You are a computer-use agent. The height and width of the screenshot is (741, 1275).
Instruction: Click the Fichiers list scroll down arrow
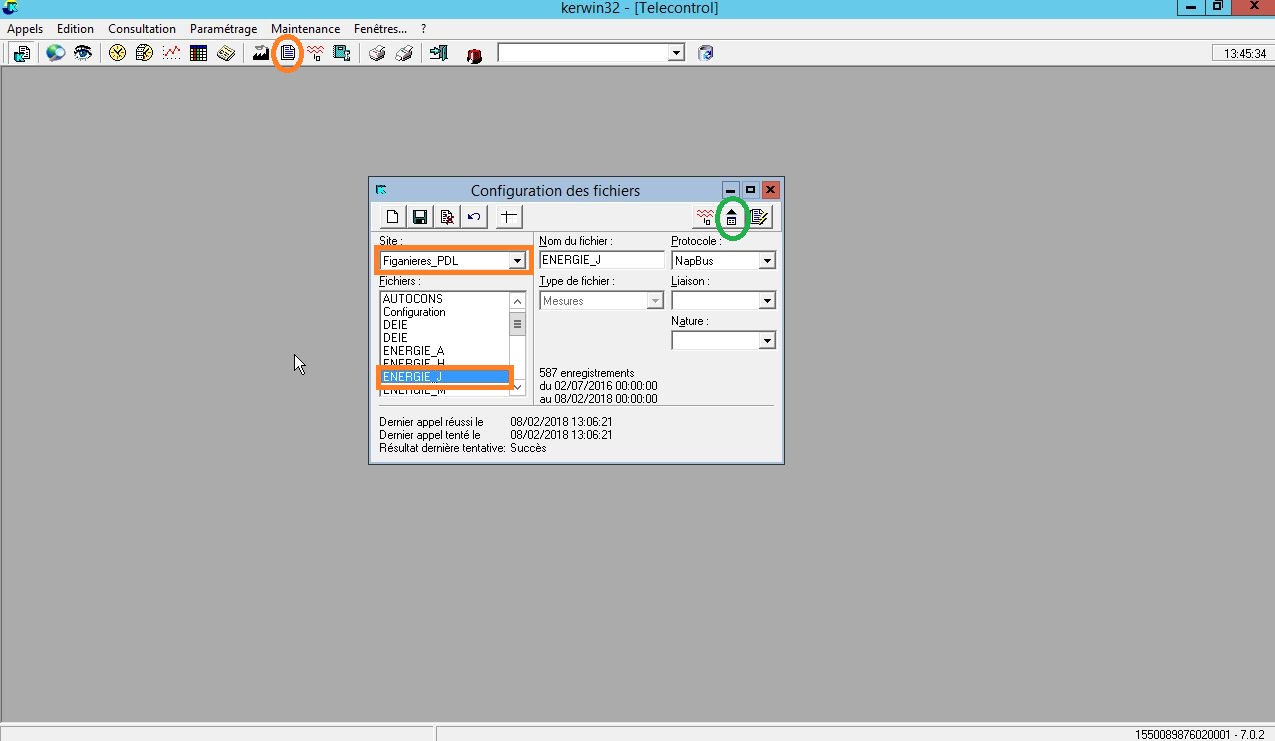point(517,386)
